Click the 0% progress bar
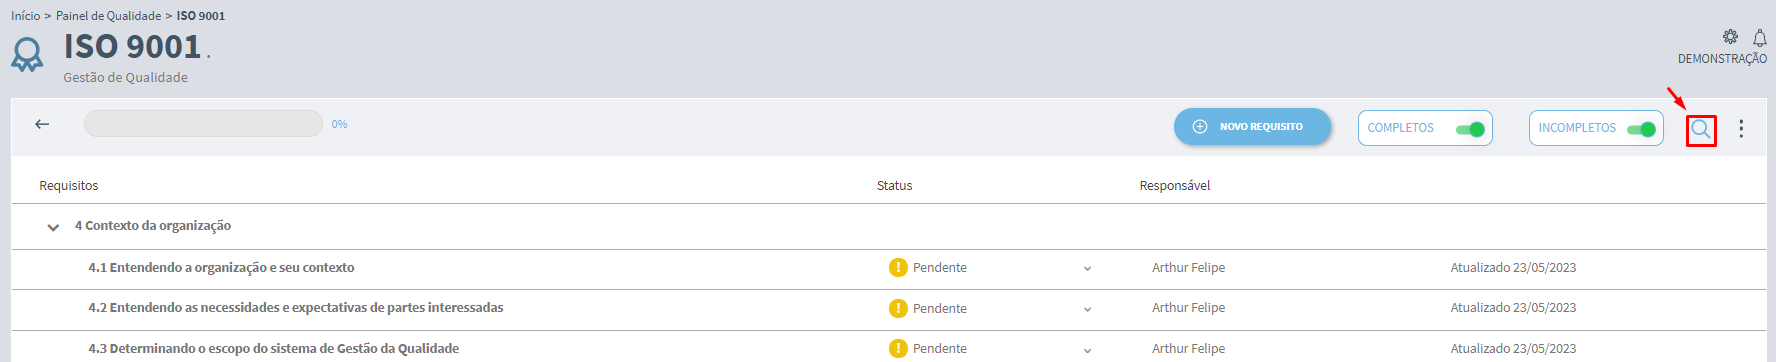The height and width of the screenshot is (362, 1776). pos(203,124)
